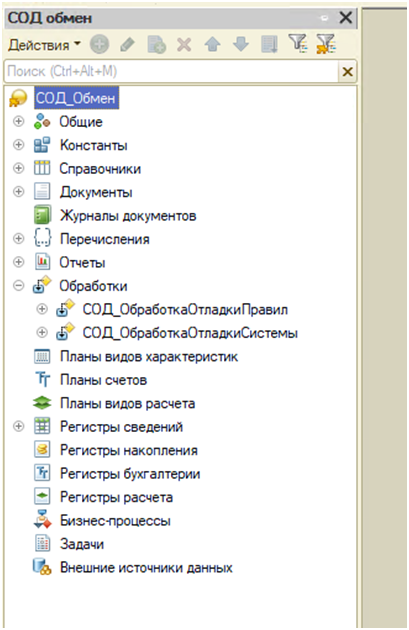This screenshot has width=409, height=630.
Task: Click the sort list toolbar icon
Action: pos(269,44)
